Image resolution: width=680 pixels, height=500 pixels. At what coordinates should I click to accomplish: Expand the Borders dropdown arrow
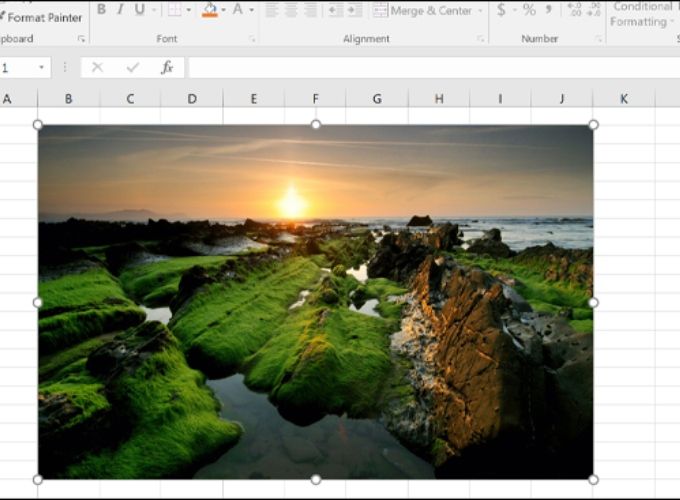(x=189, y=10)
